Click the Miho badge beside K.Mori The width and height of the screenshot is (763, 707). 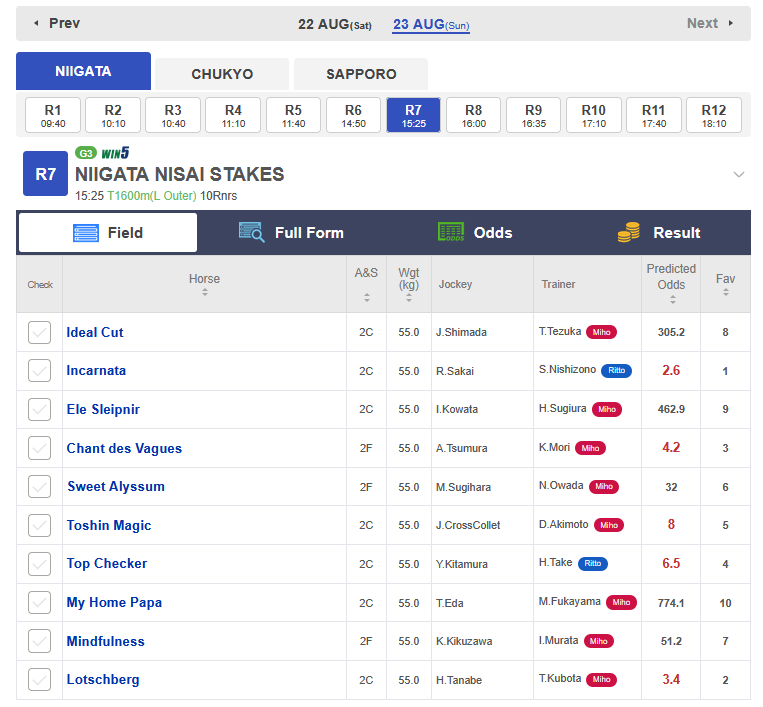coord(590,448)
